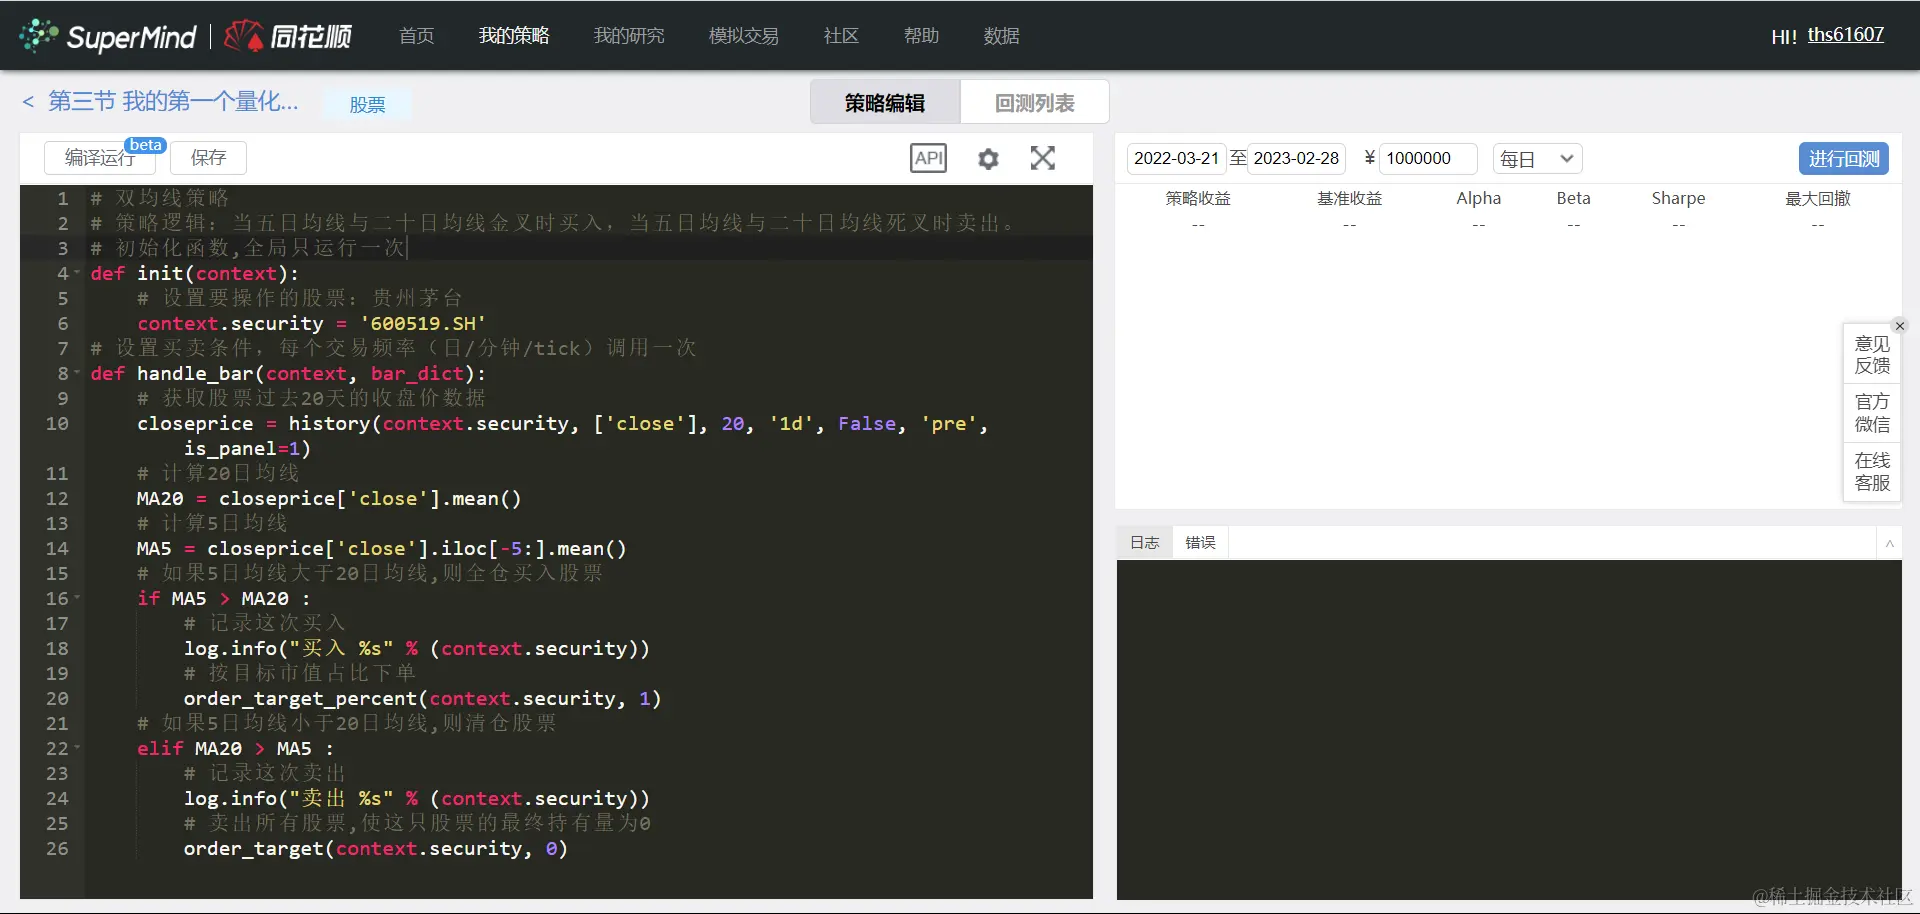Switch to 策略编辑 tab
The height and width of the screenshot is (914, 1920).
coord(885,102)
